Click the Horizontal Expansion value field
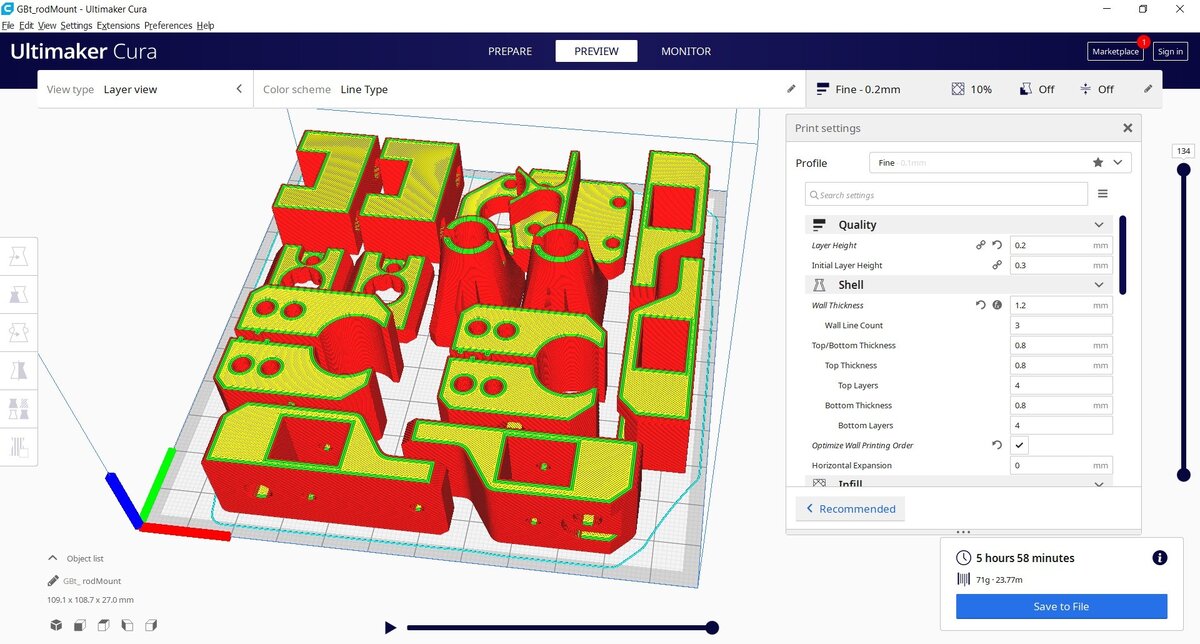 click(1061, 465)
